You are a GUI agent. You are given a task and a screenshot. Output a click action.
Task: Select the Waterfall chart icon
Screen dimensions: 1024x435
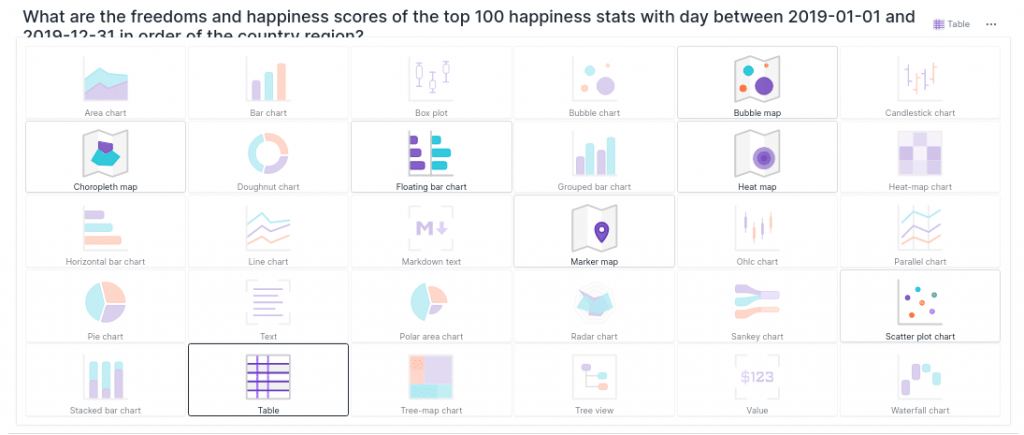tap(920, 379)
